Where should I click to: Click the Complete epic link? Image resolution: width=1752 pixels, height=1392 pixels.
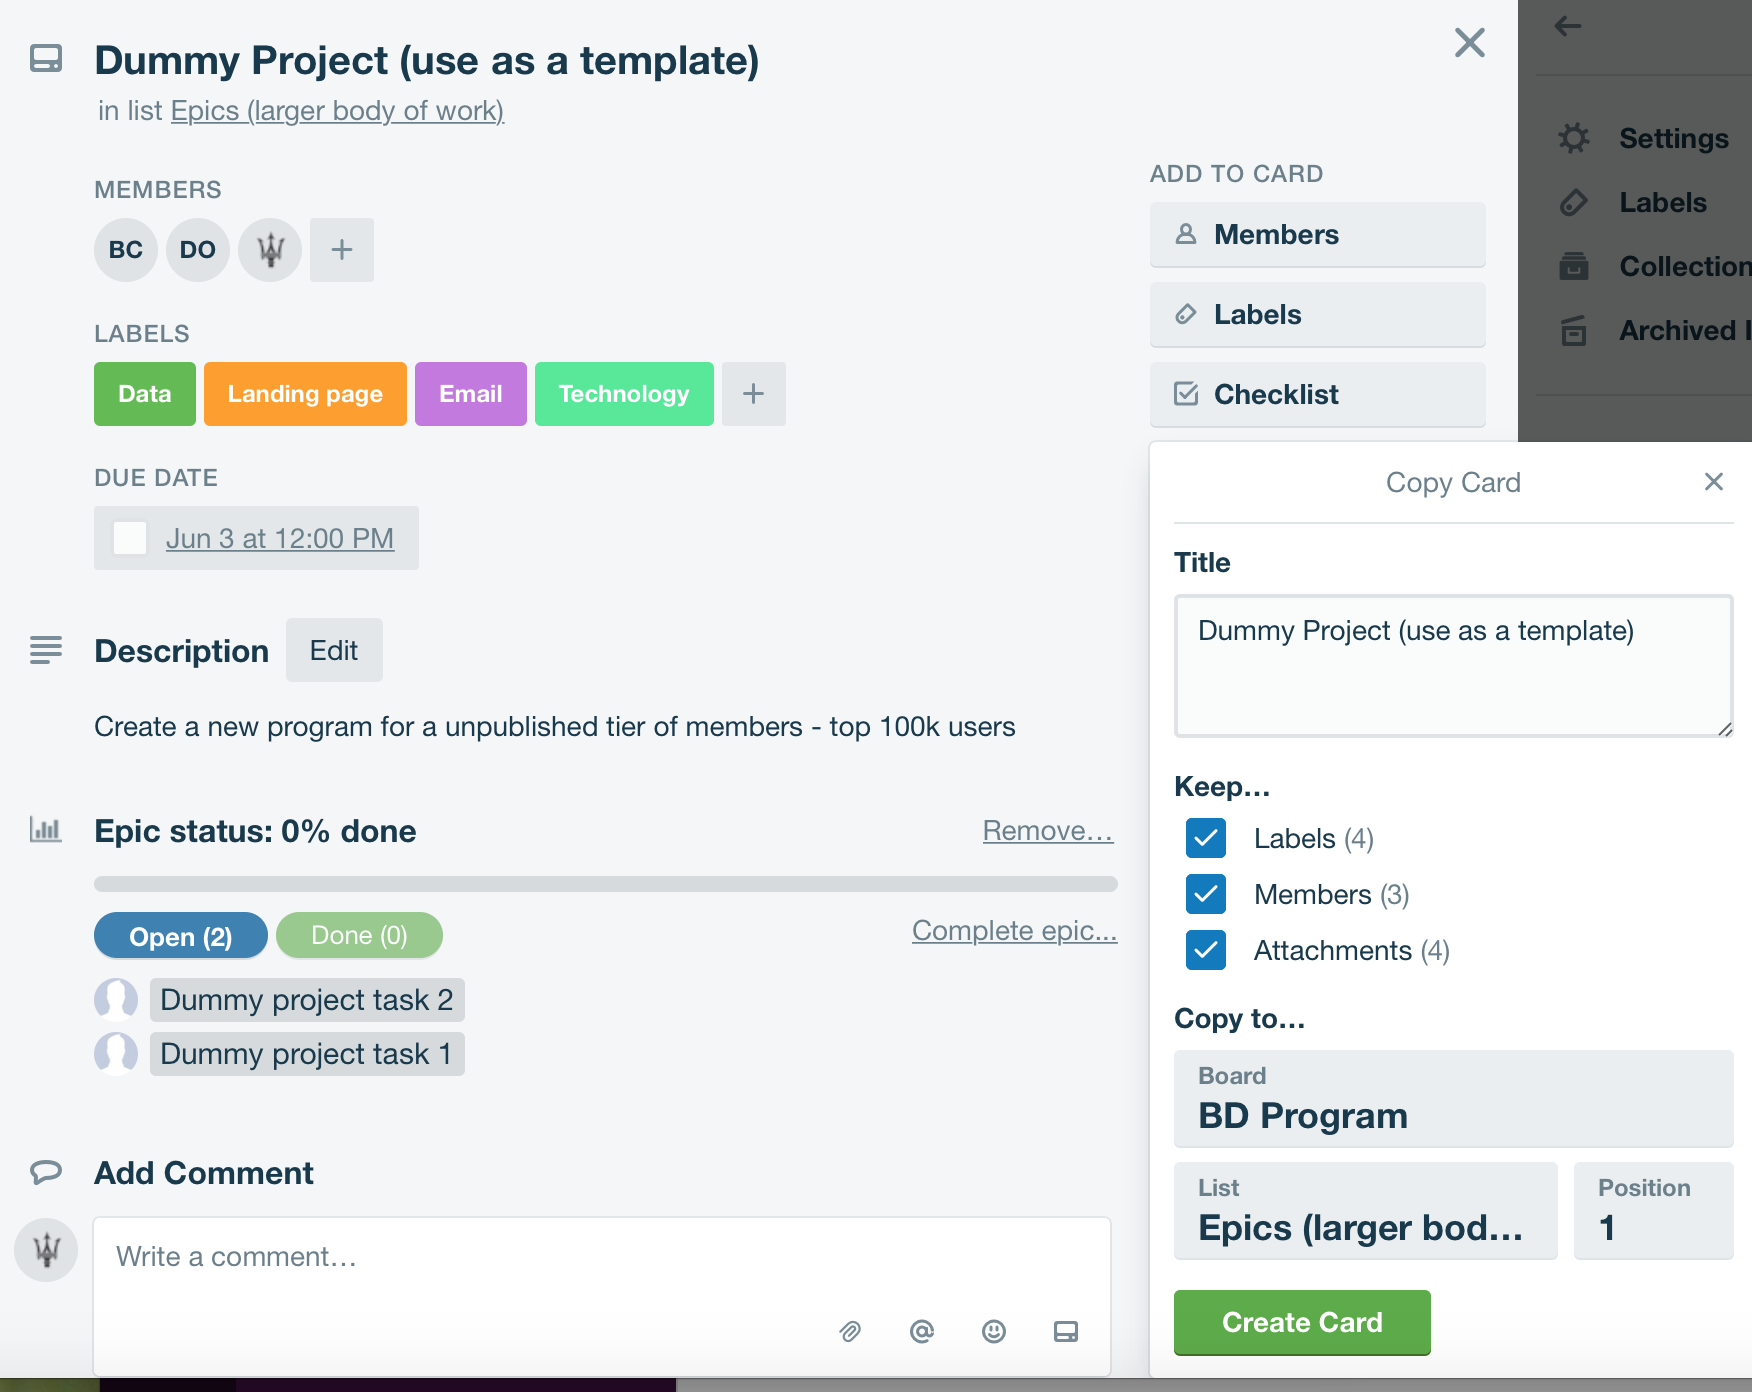(1014, 931)
